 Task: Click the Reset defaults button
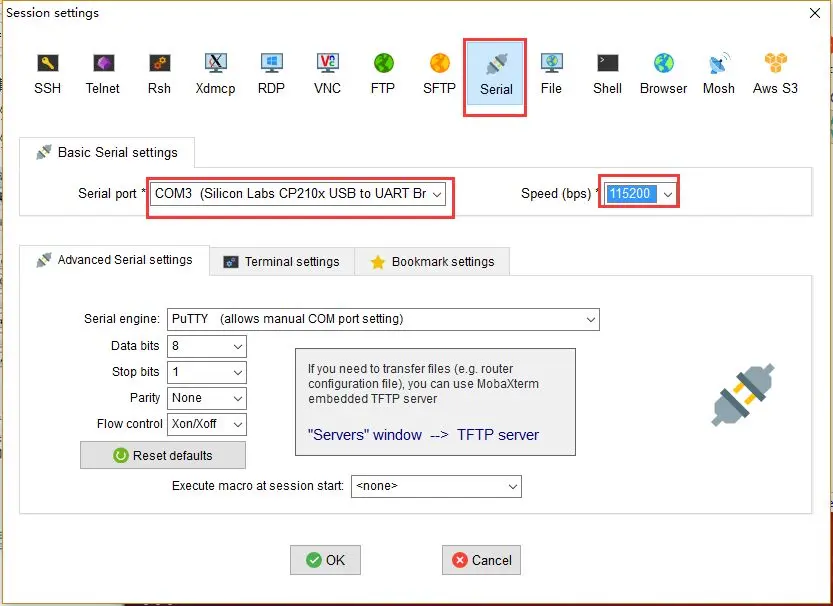click(163, 456)
